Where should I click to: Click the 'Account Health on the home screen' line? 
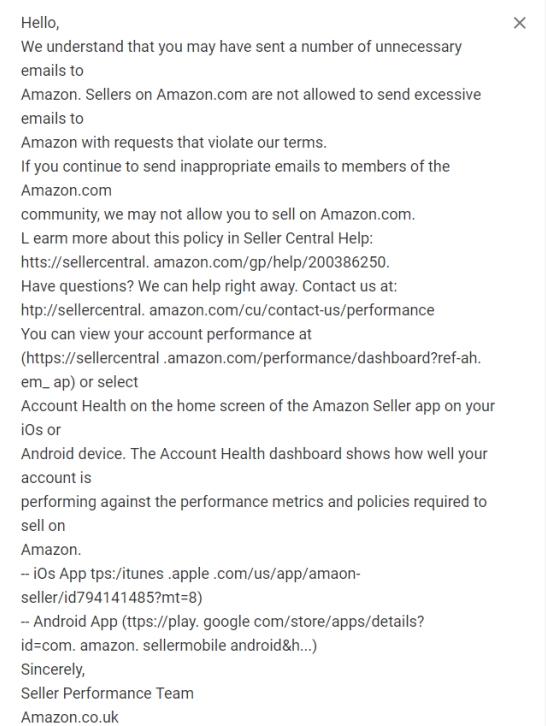click(x=258, y=406)
